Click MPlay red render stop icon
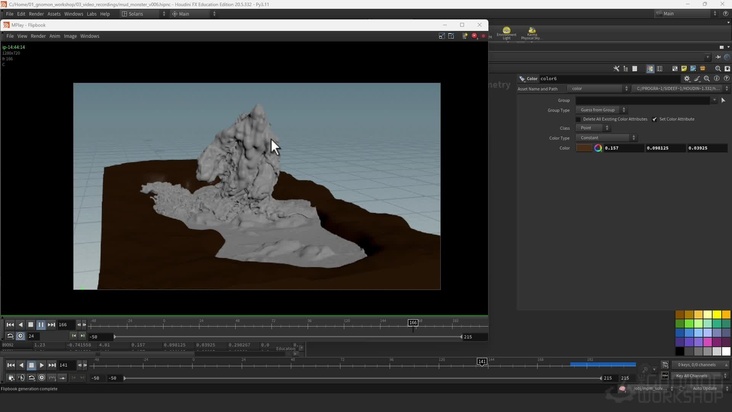 [x=474, y=36]
